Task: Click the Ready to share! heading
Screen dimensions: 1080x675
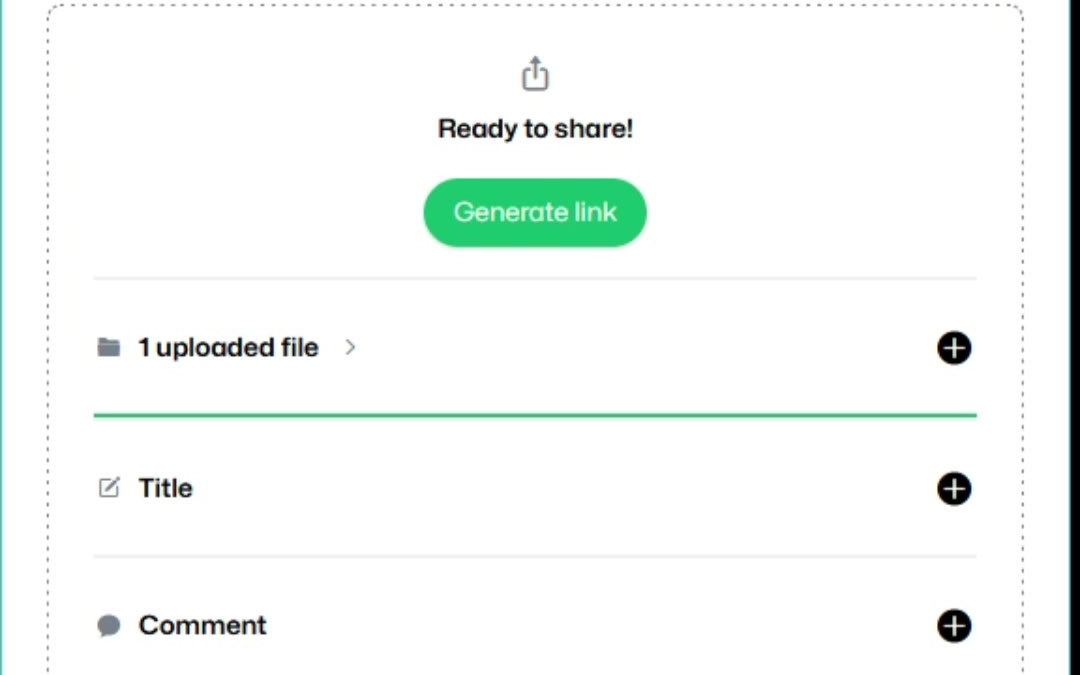Action: pyautogui.click(x=535, y=129)
